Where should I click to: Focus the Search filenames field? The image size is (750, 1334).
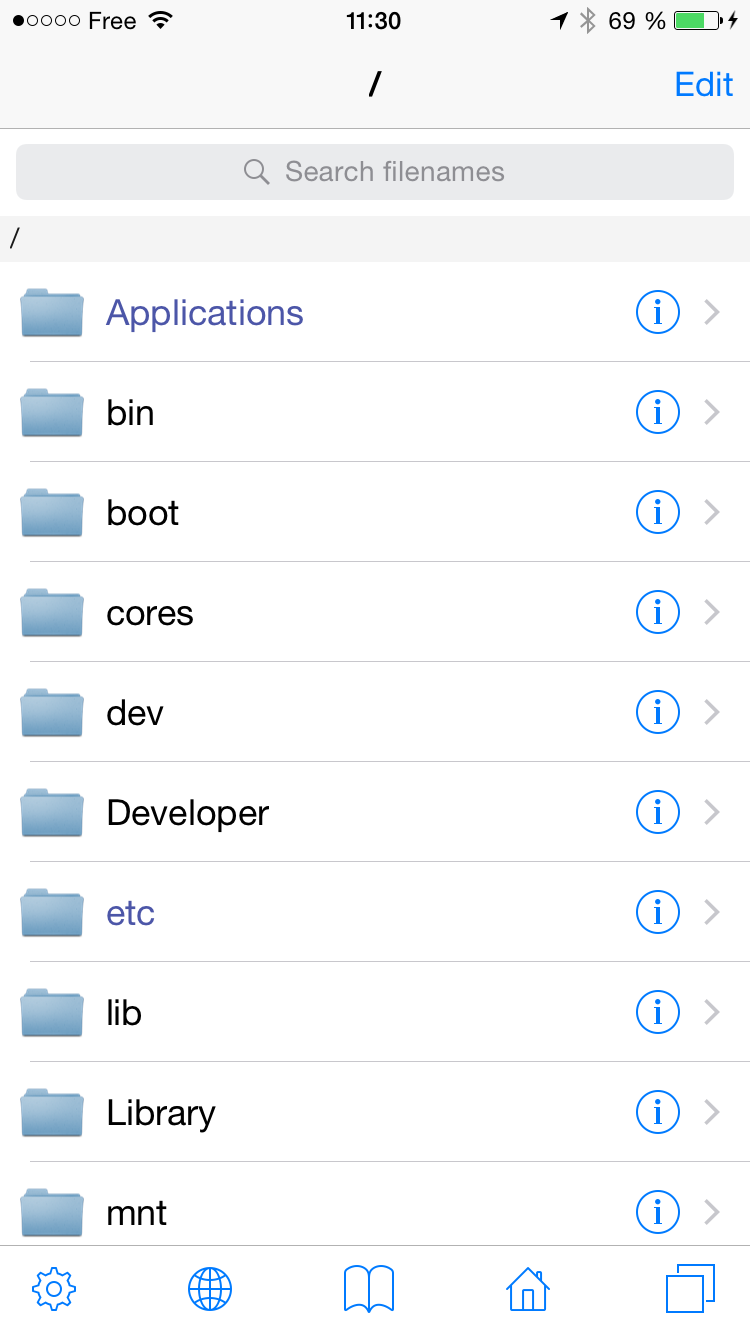pos(375,172)
